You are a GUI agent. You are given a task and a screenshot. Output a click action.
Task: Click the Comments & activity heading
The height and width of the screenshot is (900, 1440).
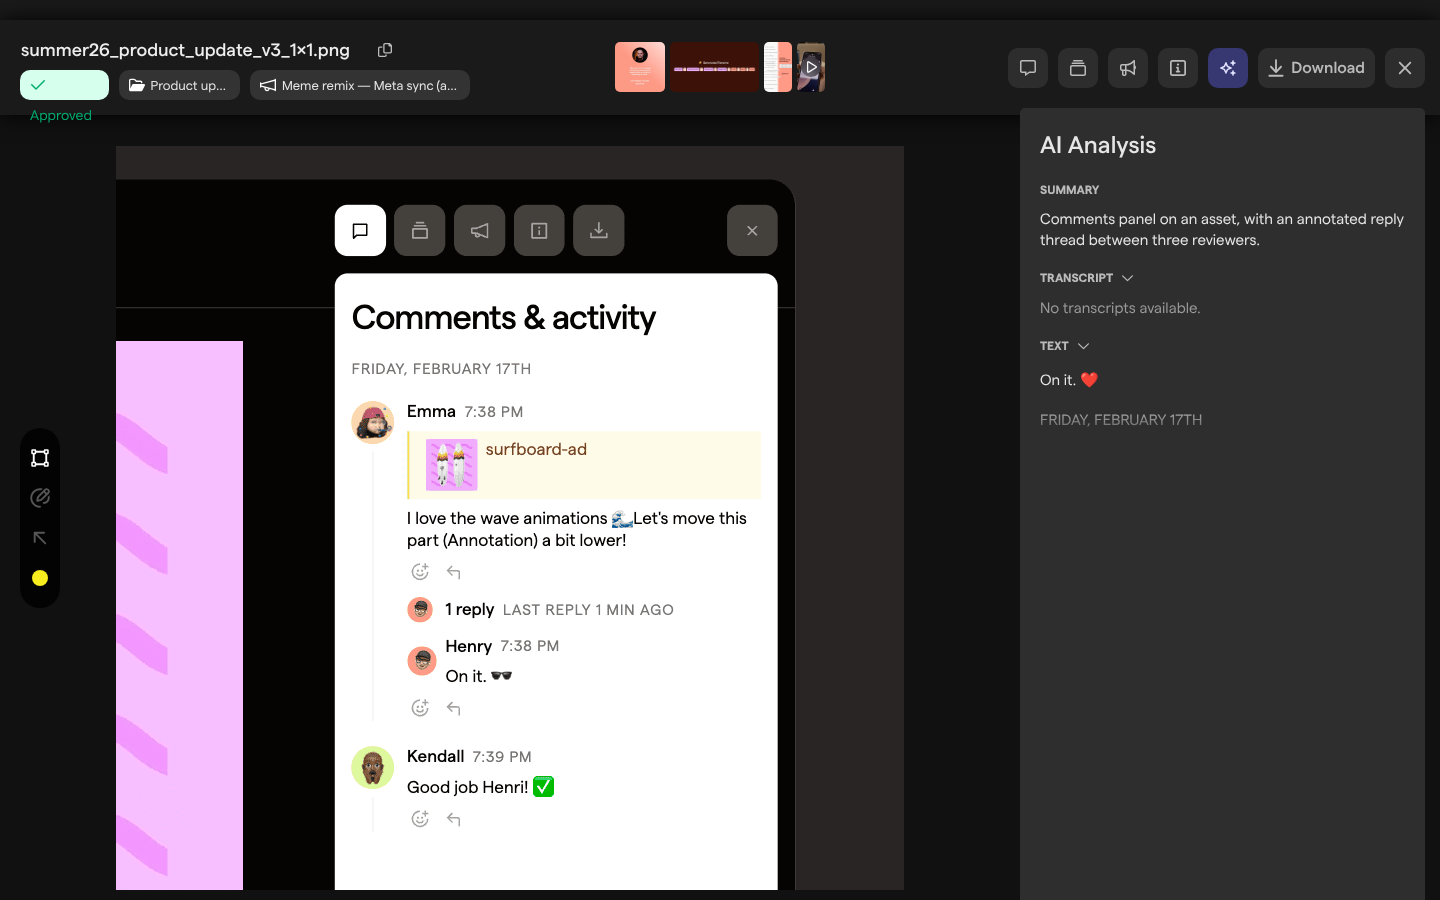click(504, 318)
